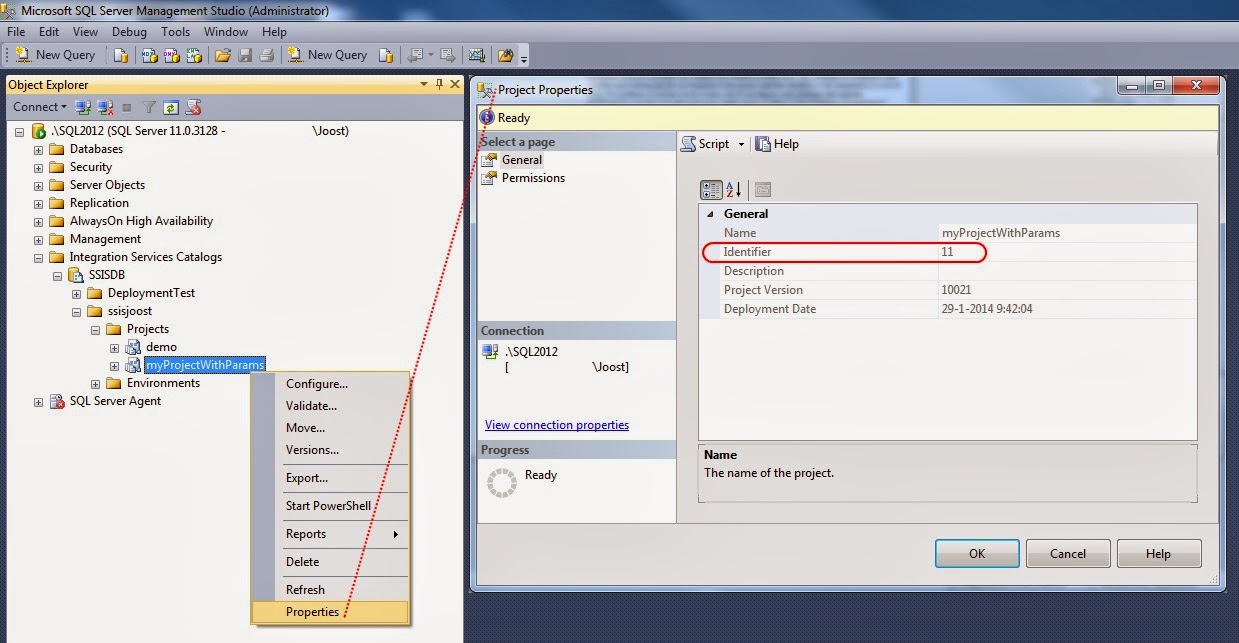Open the Connect dropdown in Object Explorer
This screenshot has height=643, width=1239.
coord(40,107)
